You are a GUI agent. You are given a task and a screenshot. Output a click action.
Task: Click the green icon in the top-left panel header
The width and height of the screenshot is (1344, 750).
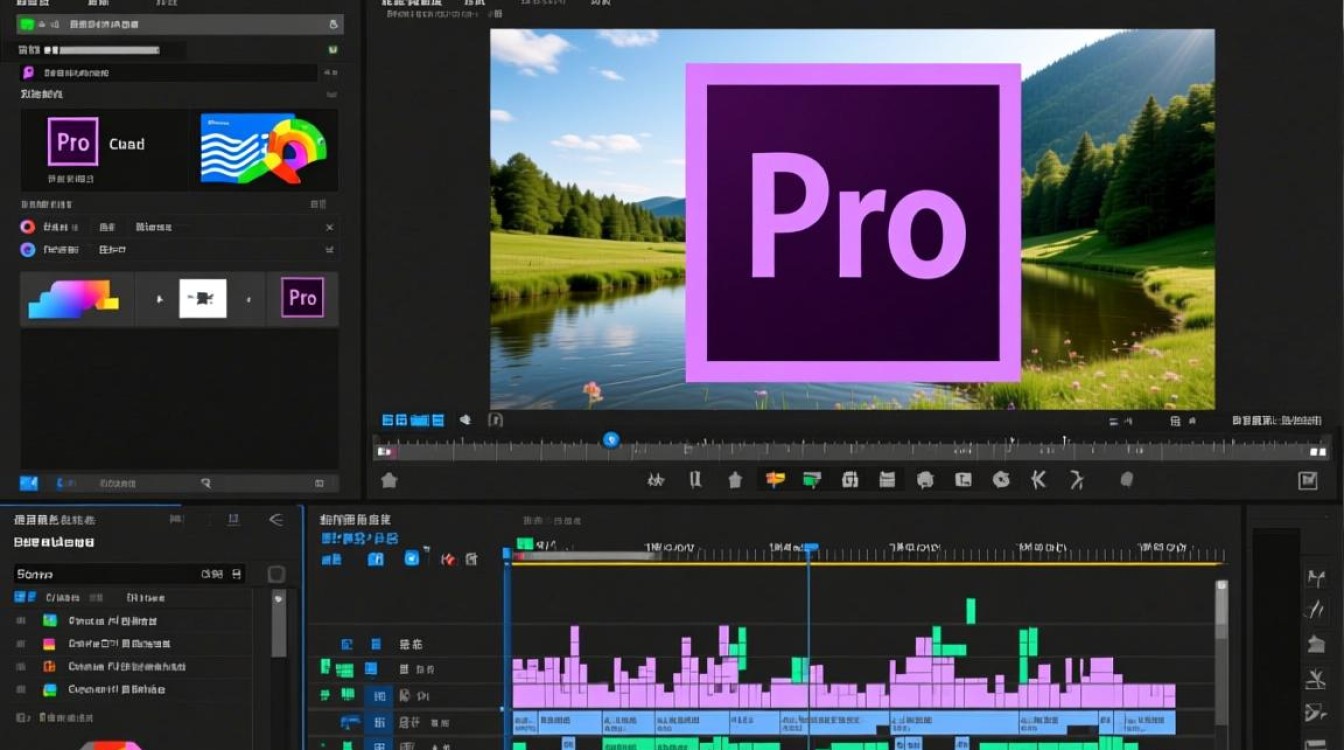click(x=27, y=24)
